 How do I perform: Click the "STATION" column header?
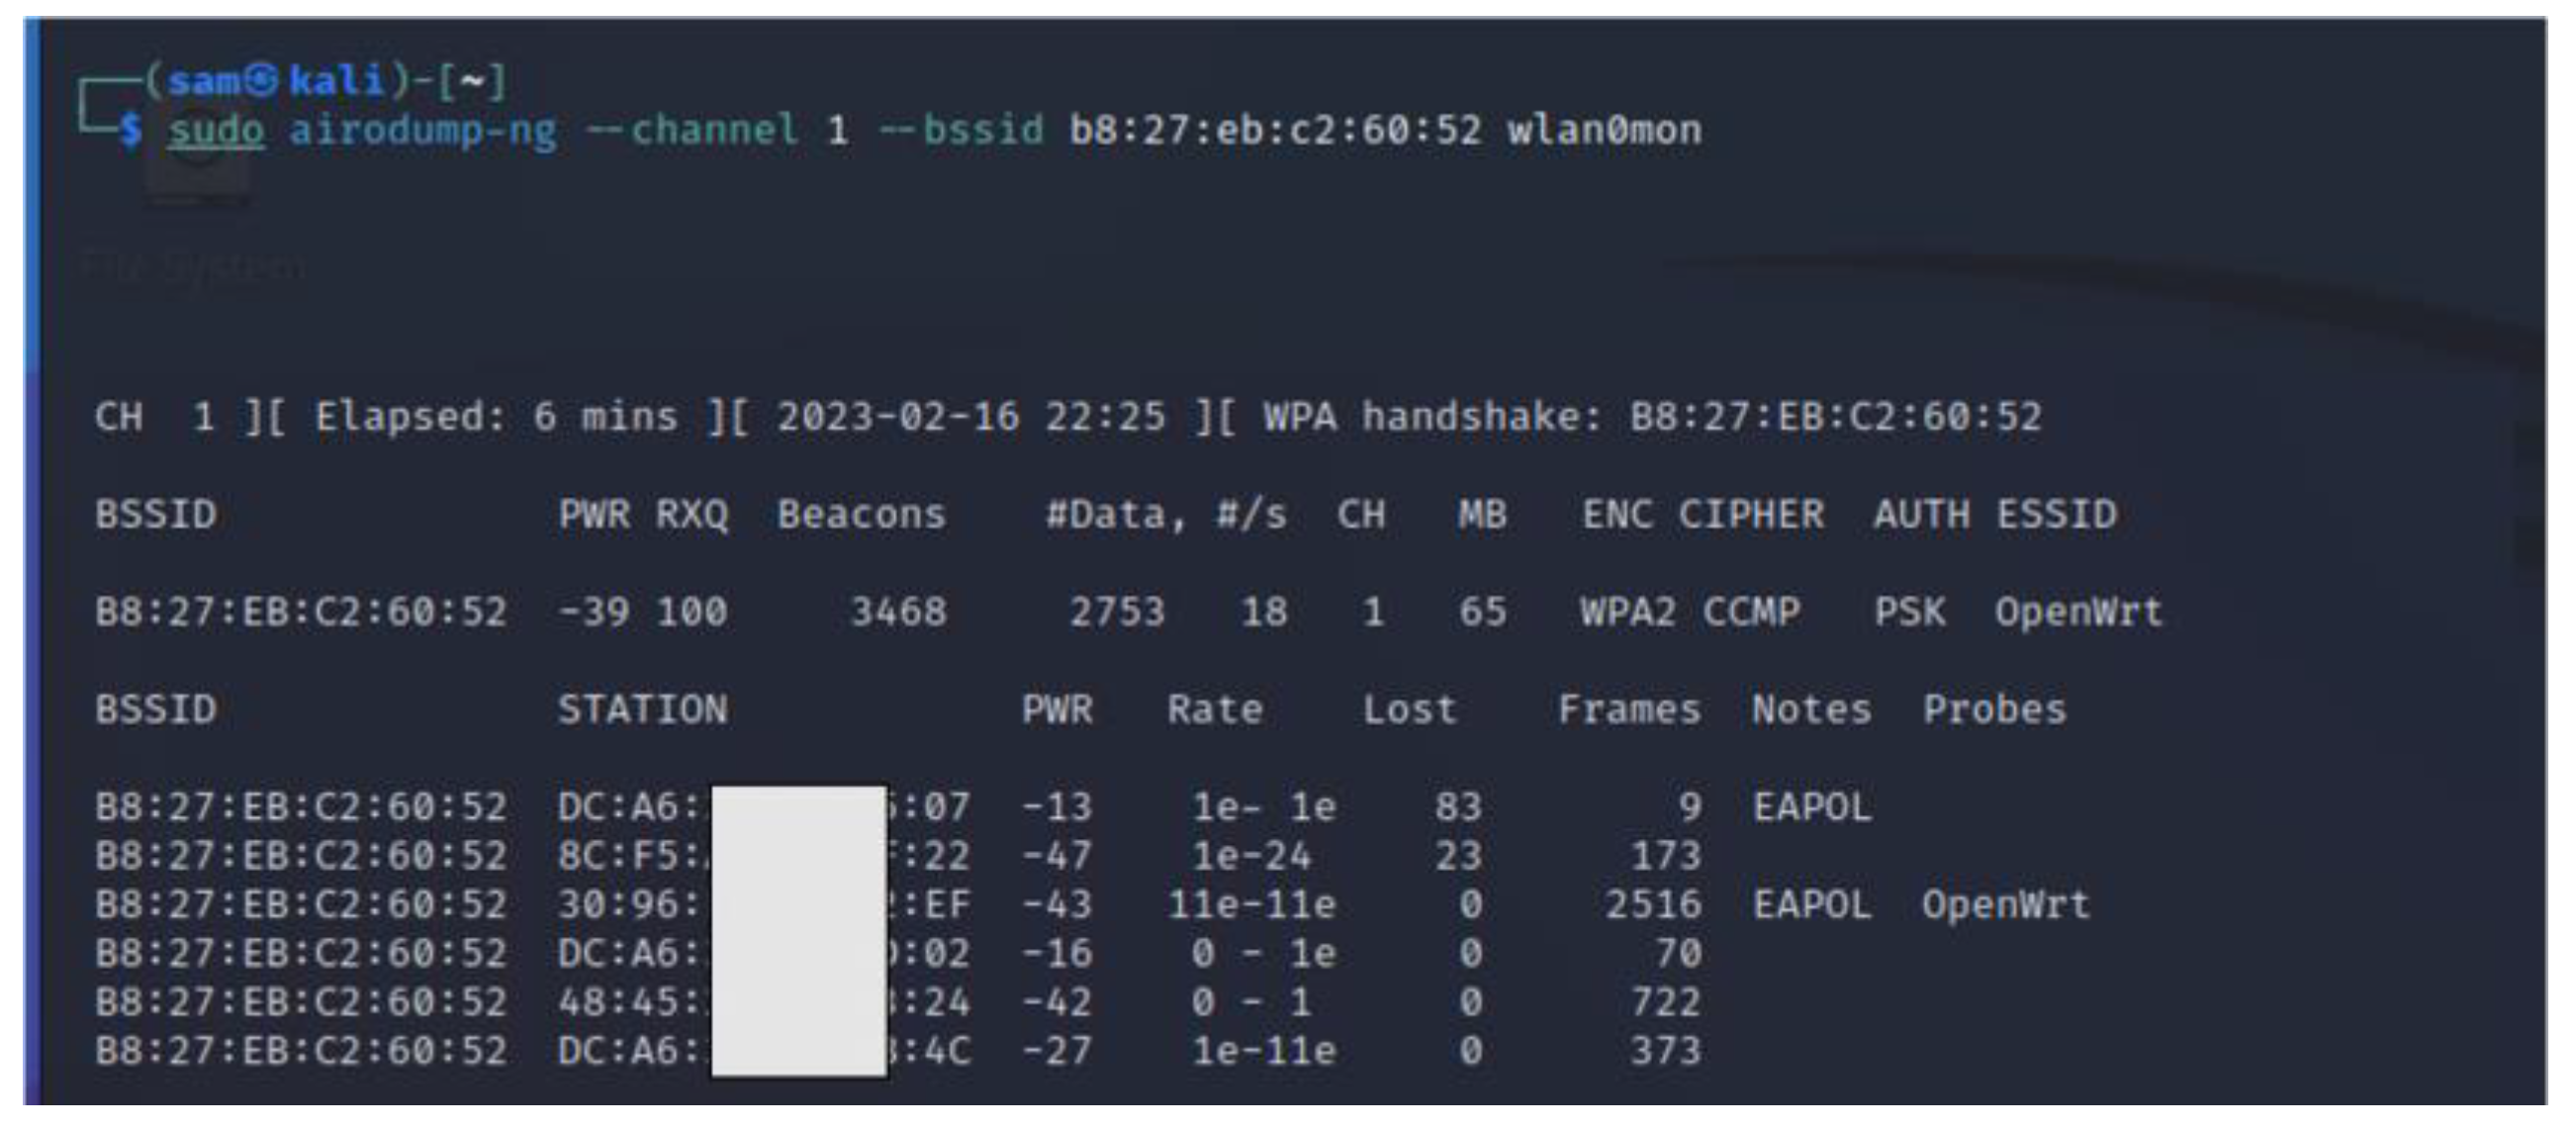[x=643, y=710]
